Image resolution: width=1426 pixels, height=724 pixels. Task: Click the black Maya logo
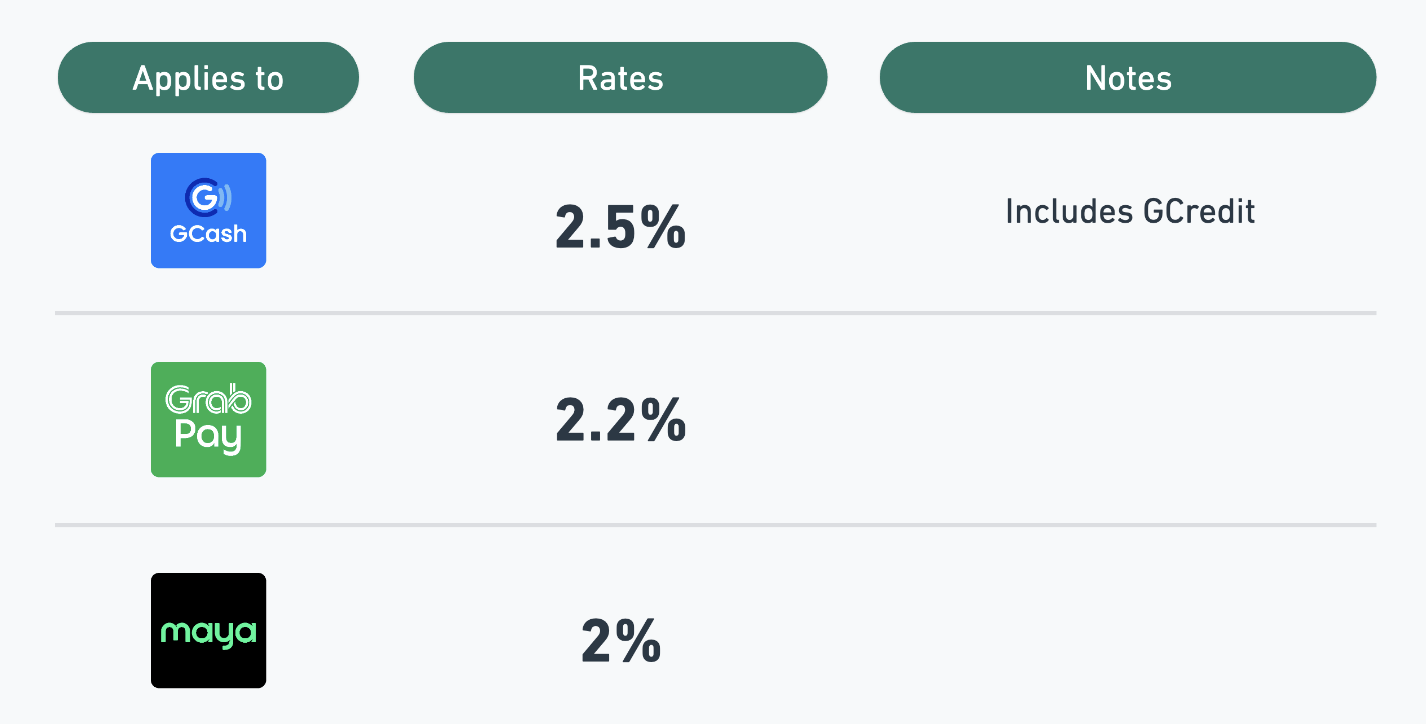(x=208, y=630)
